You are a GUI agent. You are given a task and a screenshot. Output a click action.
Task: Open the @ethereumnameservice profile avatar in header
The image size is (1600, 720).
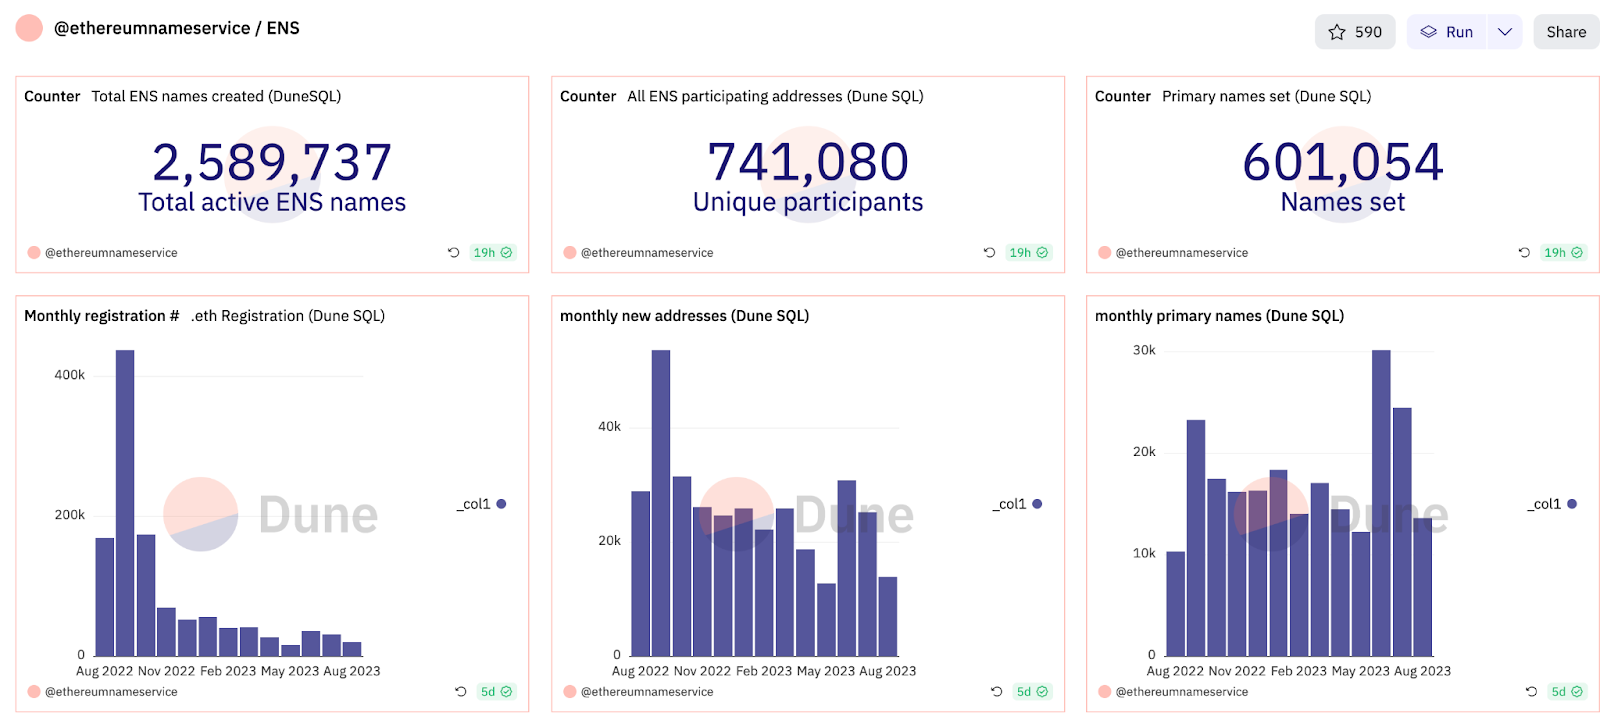[29, 28]
